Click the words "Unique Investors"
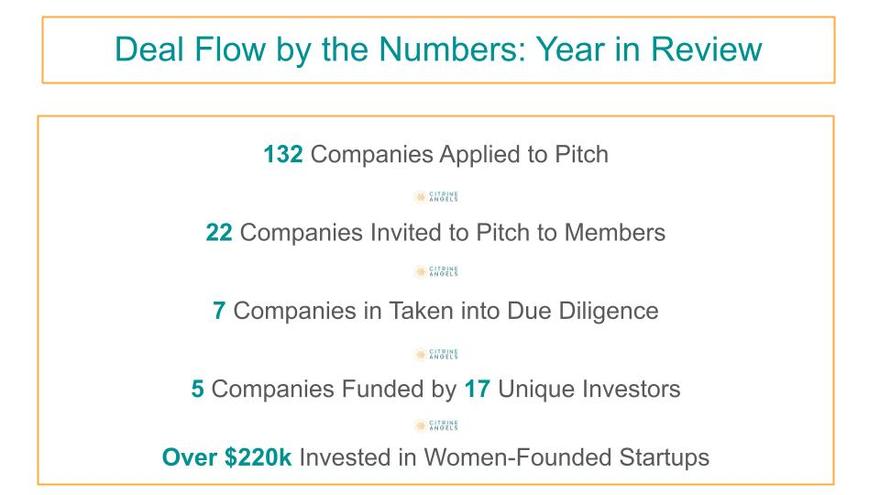 coord(588,389)
